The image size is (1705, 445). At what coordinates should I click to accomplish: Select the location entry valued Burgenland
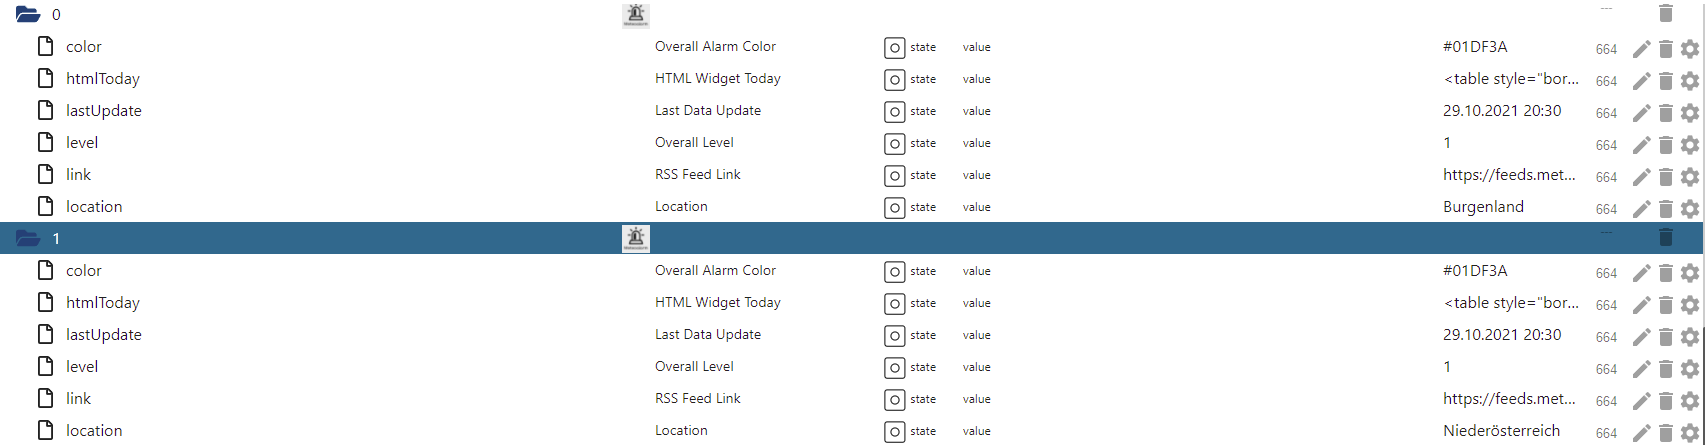pos(94,206)
